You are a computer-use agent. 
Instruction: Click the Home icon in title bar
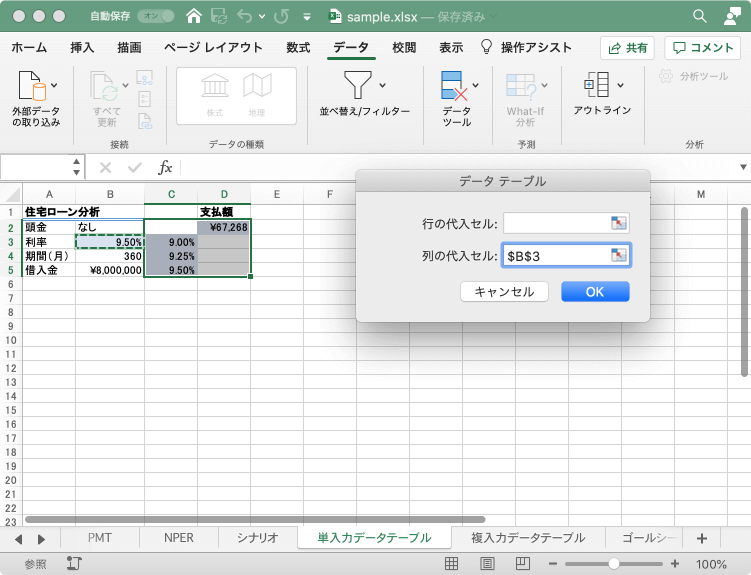[194, 17]
